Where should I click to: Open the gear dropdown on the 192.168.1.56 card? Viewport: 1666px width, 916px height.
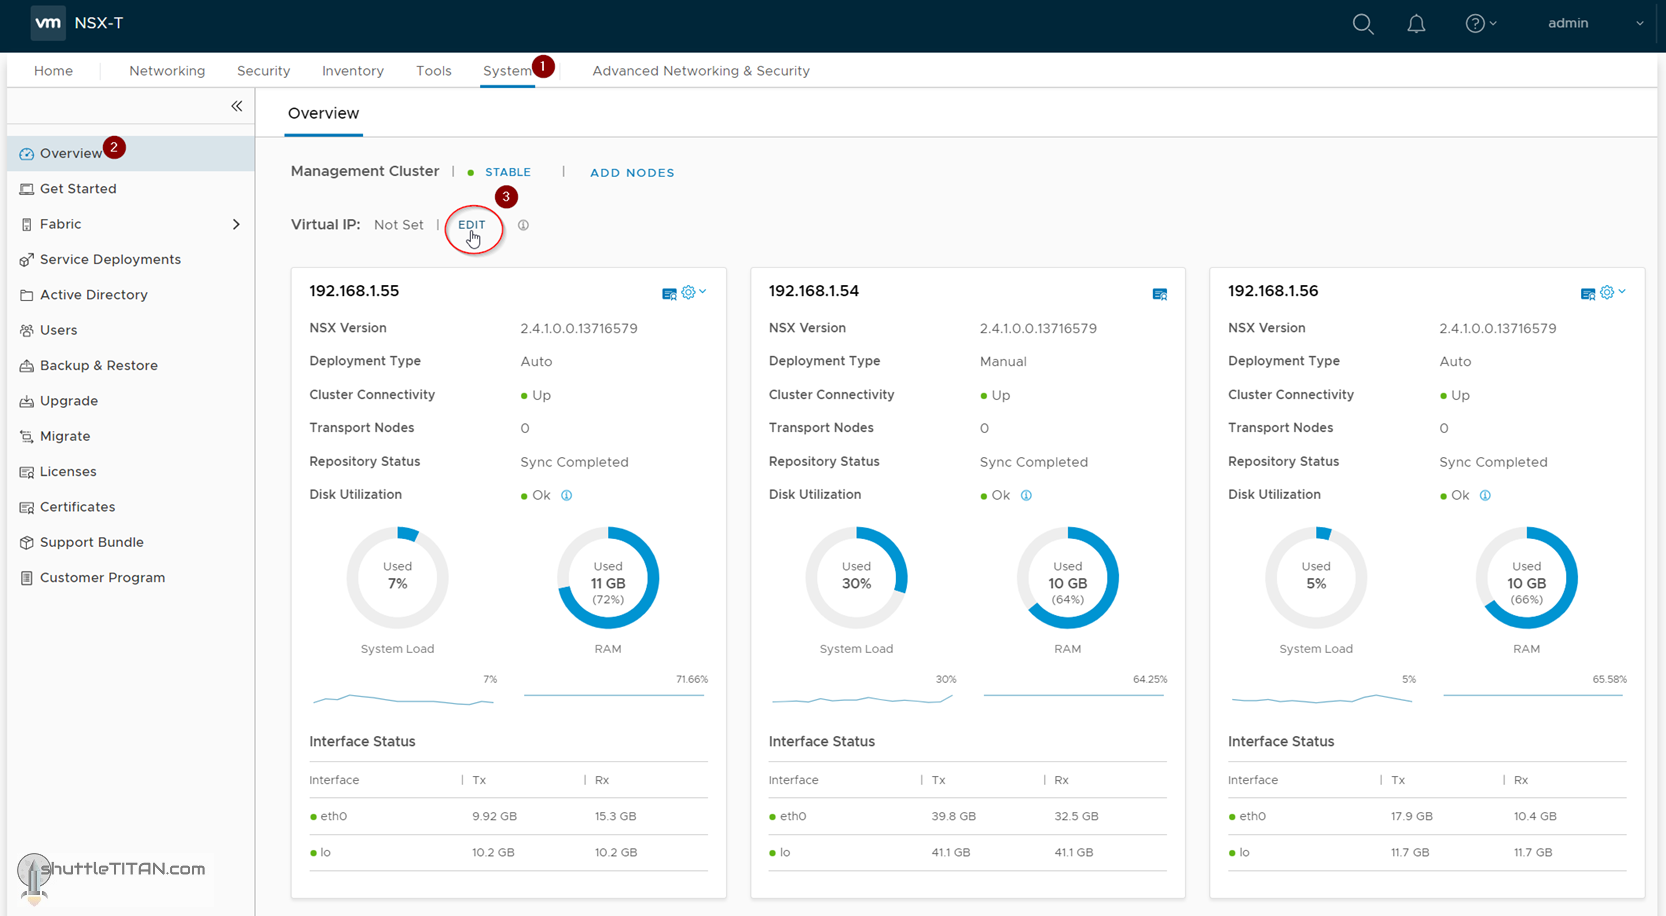(x=1606, y=292)
